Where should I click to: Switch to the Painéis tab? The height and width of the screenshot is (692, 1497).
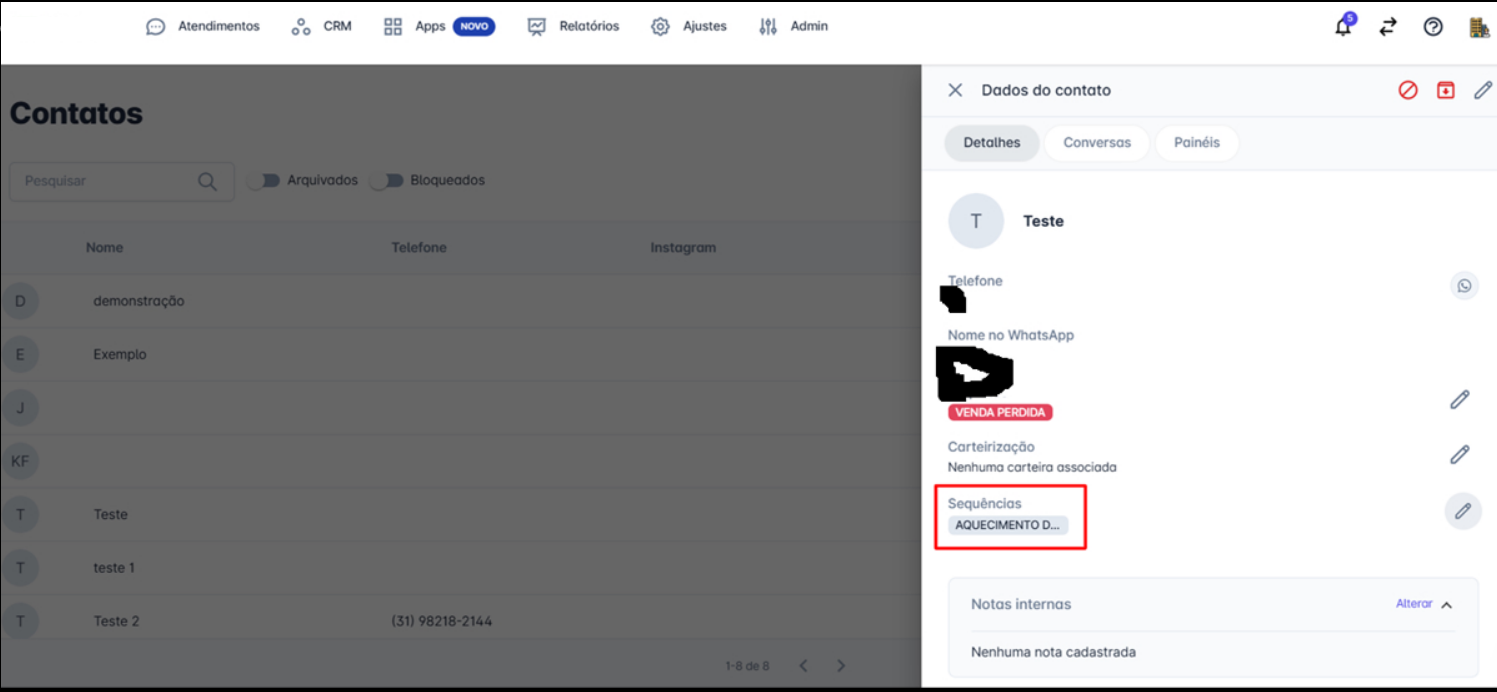pyautogui.click(x=1197, y=143)
